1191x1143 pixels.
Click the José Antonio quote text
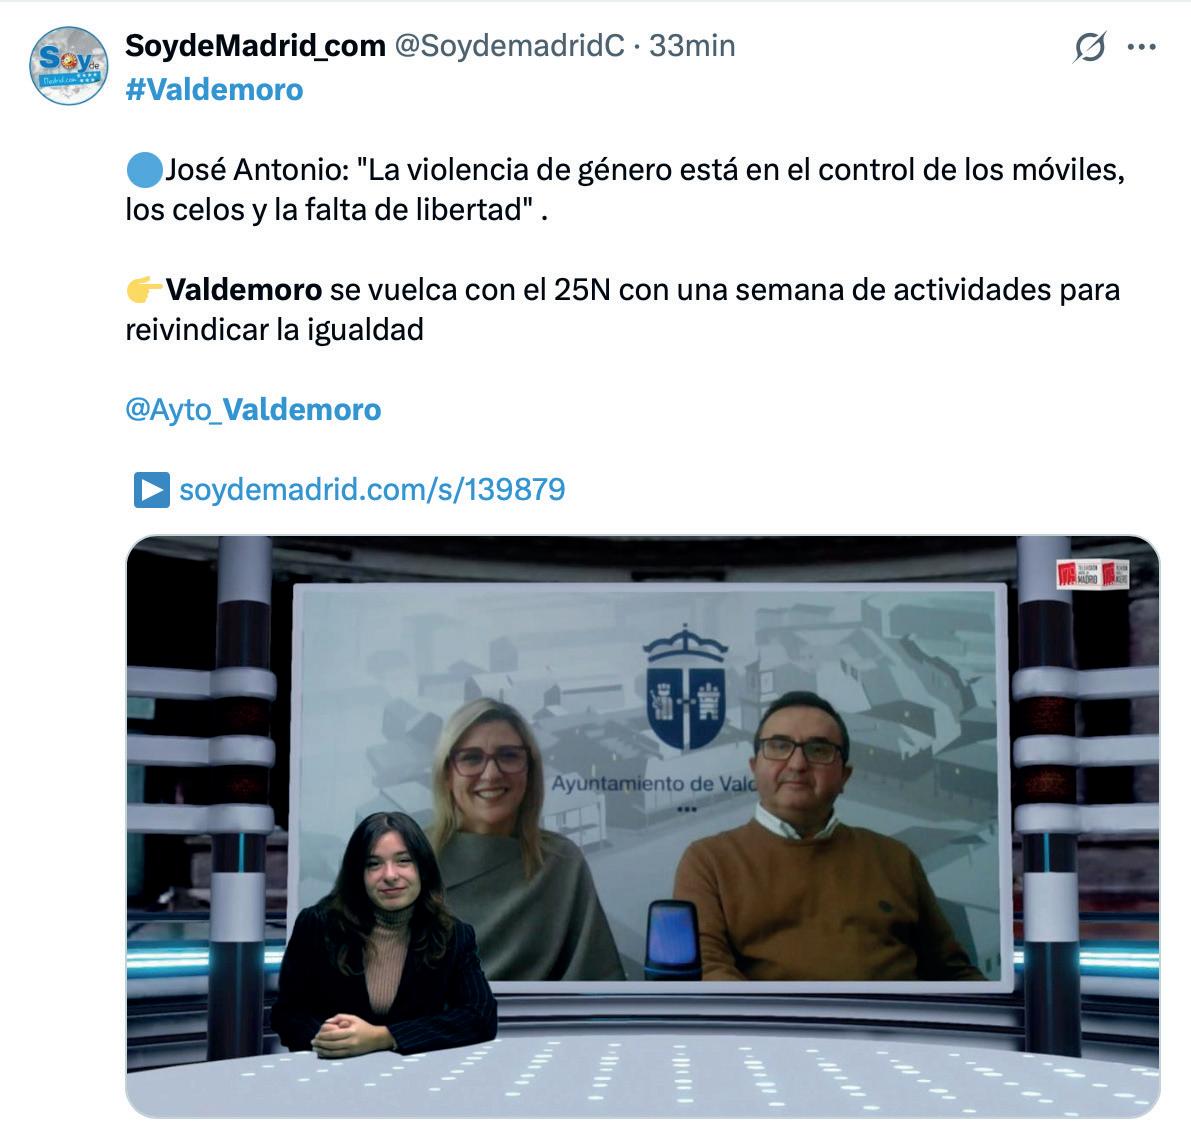click(x=625, y=190)
